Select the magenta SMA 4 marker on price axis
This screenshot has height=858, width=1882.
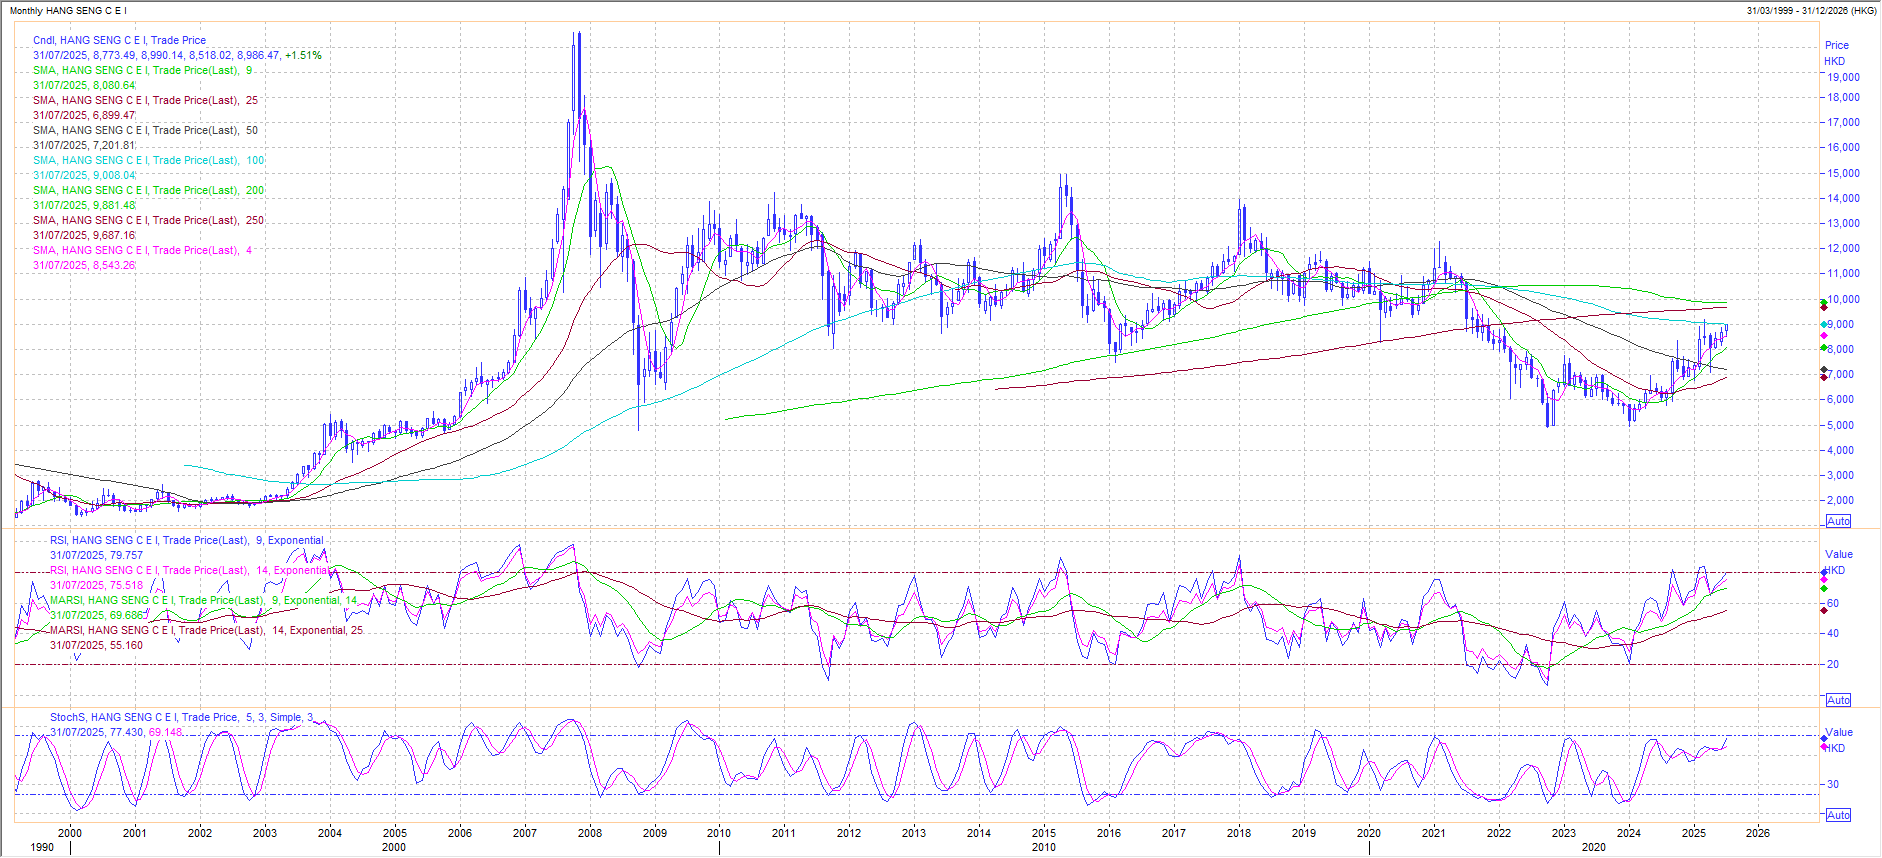pos(1824,336)
